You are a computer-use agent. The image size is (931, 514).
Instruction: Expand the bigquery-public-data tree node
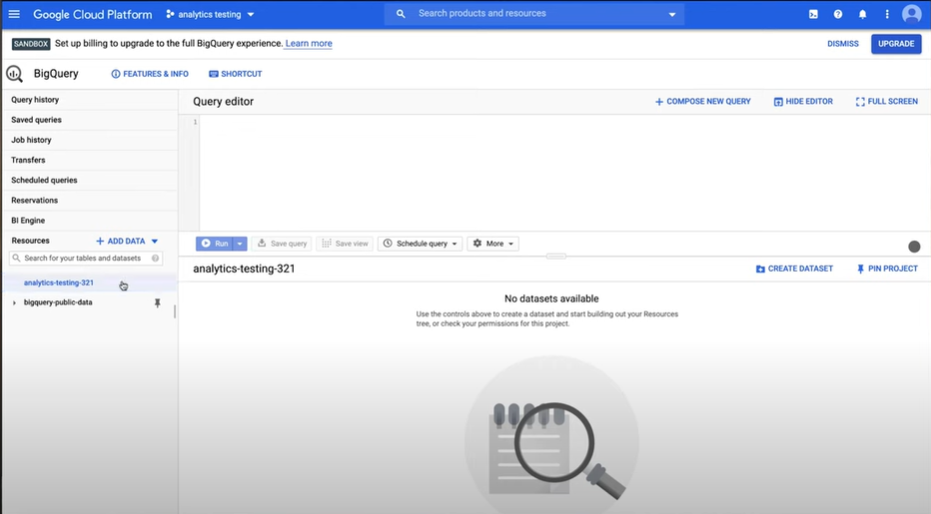click(14, 303)
